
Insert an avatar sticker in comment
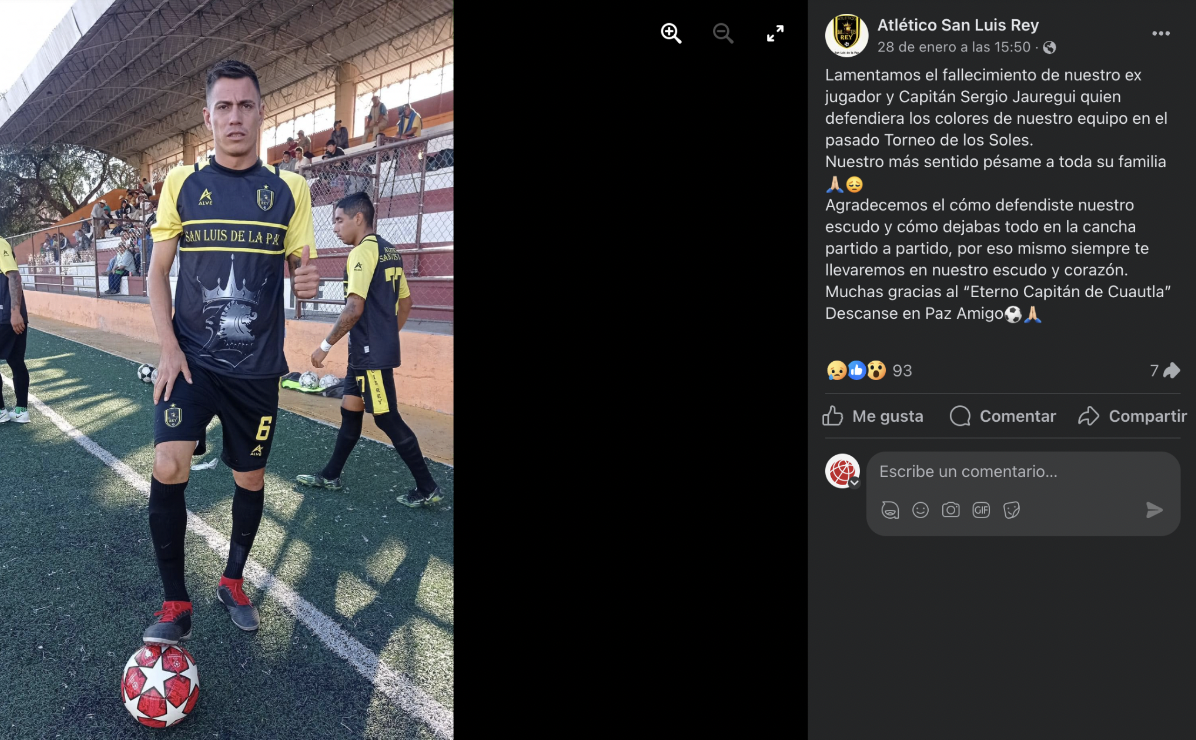point(890,510)
